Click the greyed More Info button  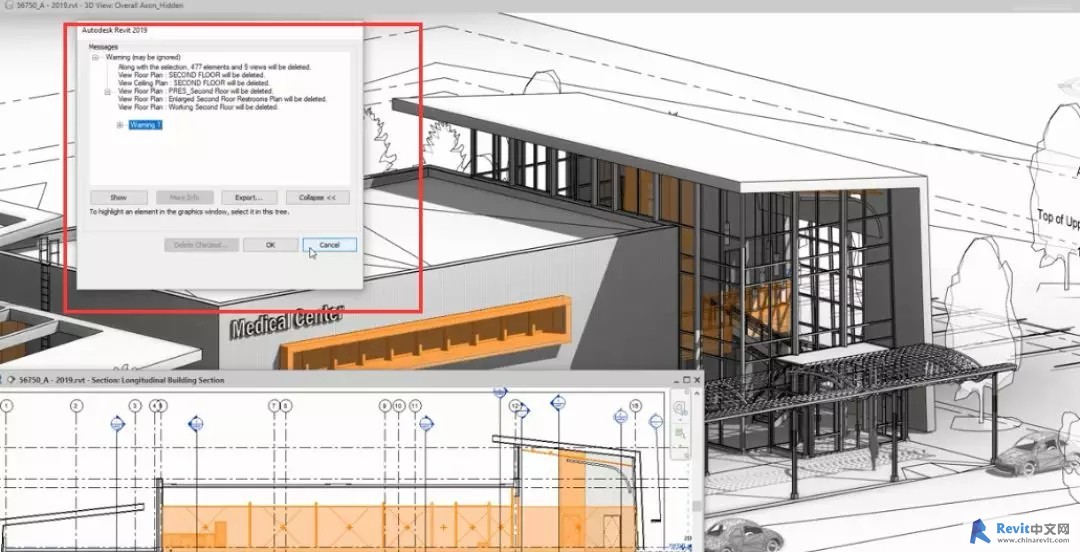coord(184,197)
